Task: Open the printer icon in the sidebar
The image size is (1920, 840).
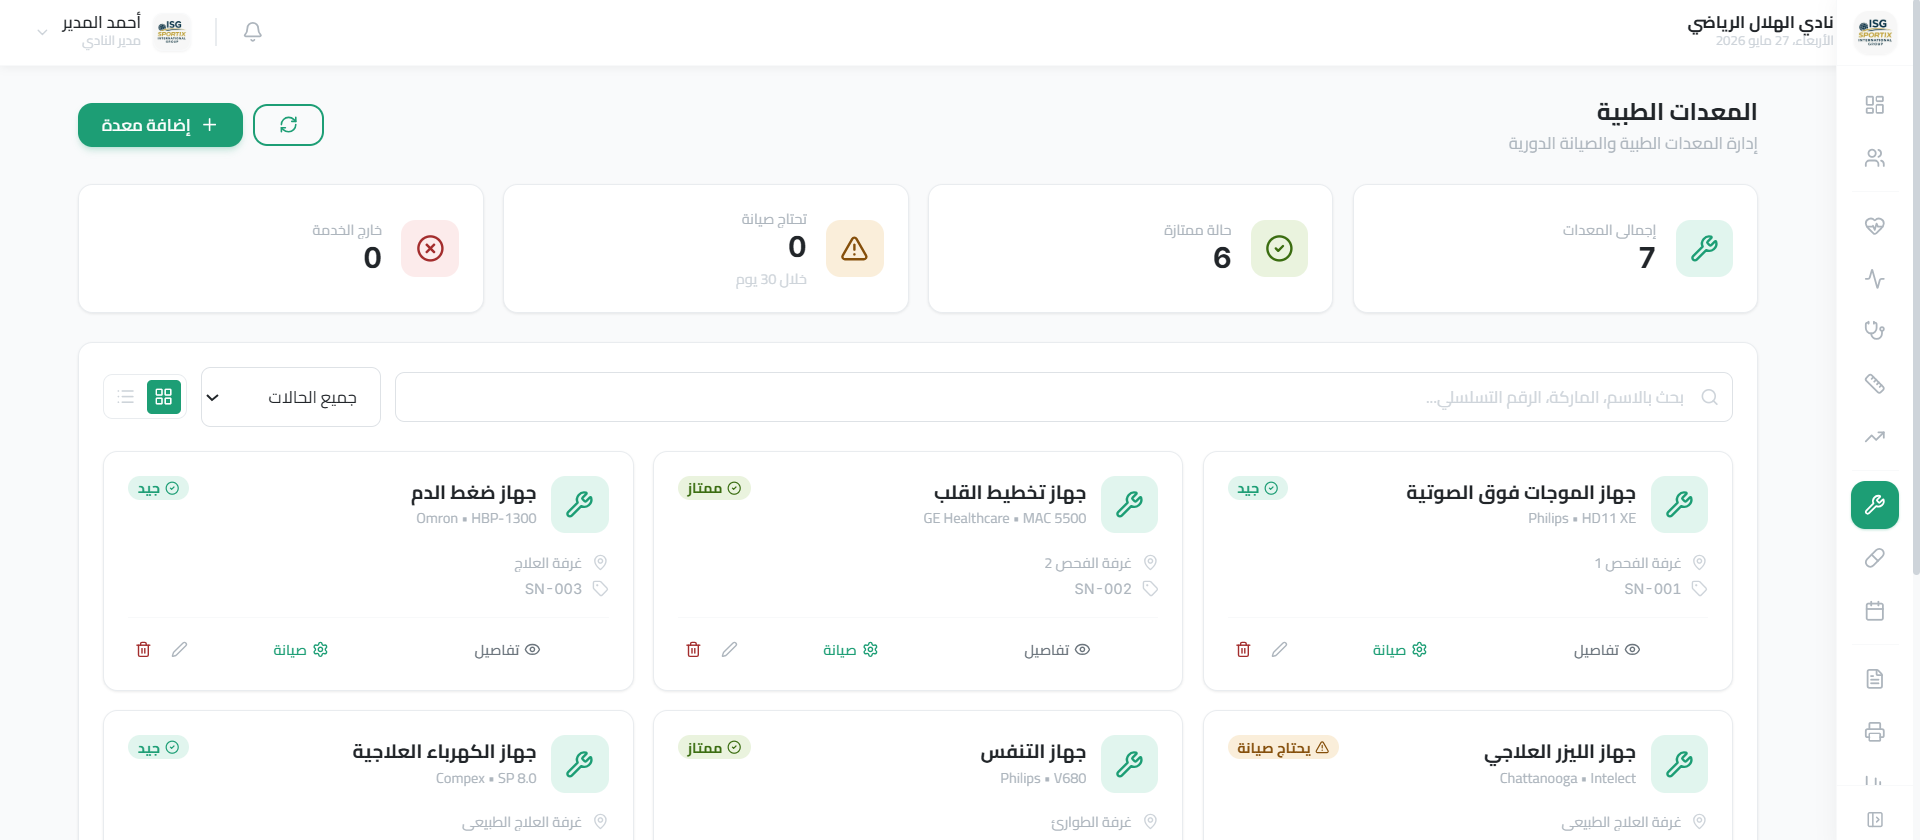Action: tap(1875, 732)
